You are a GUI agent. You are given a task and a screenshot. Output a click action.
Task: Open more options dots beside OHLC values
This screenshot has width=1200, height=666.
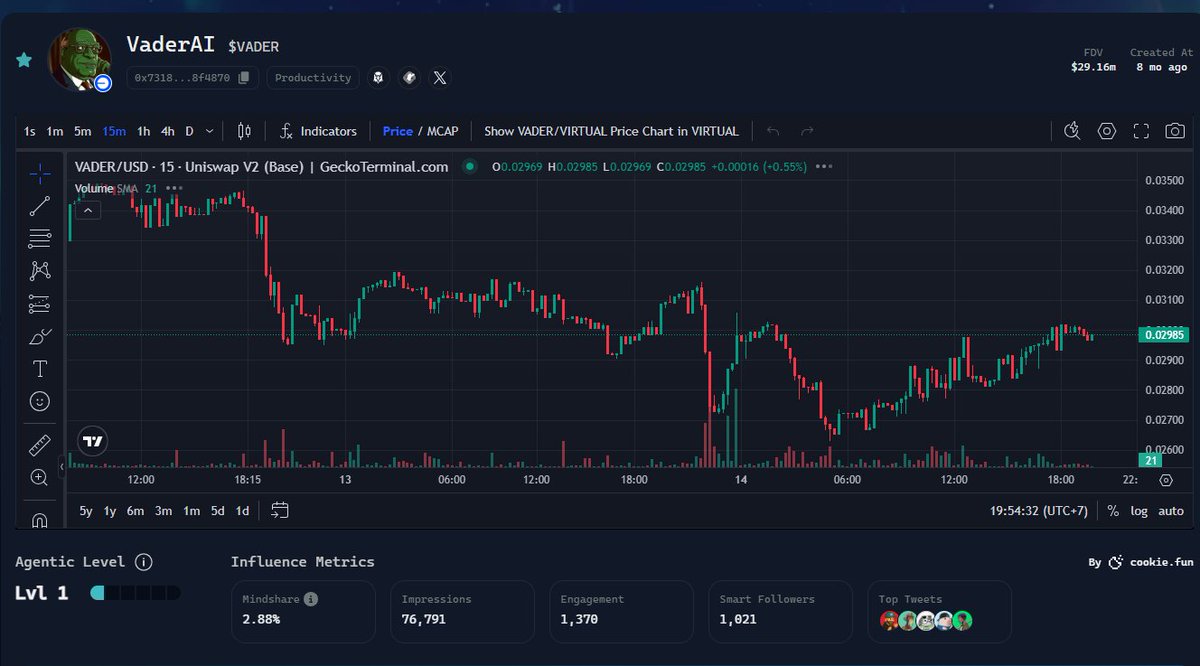pos(824,167)
